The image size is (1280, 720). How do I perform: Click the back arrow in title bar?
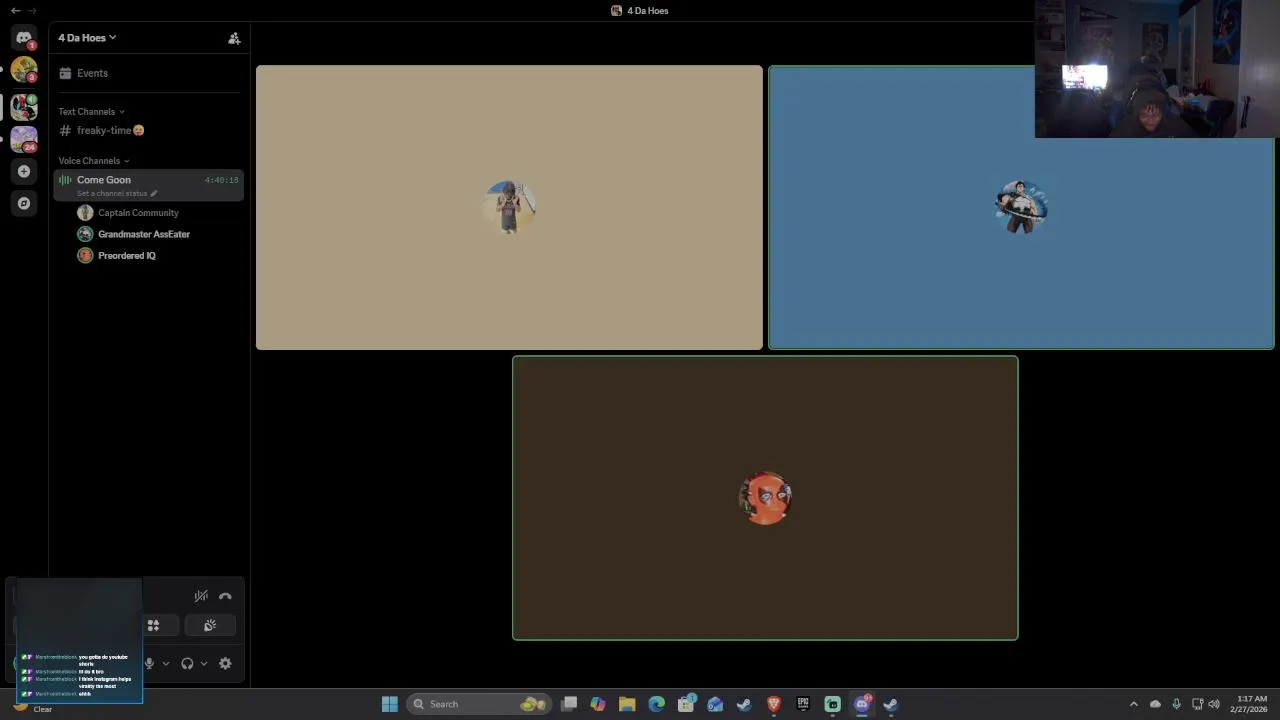coord(15,10)
